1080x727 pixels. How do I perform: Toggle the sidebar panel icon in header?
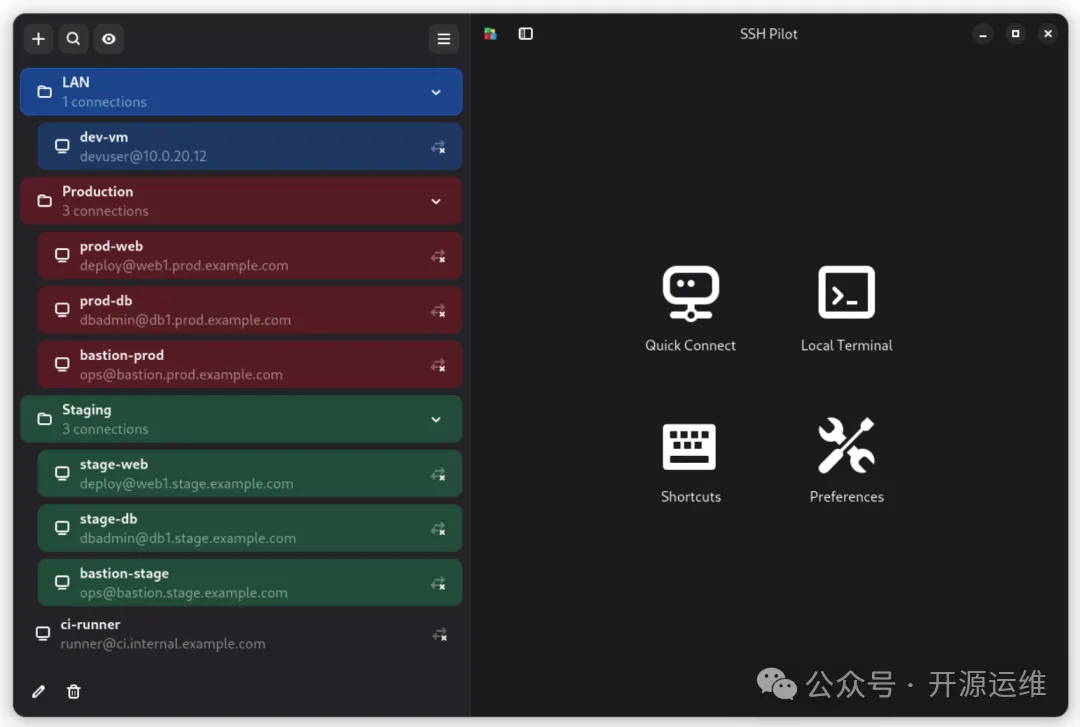[x=526, y=34]
